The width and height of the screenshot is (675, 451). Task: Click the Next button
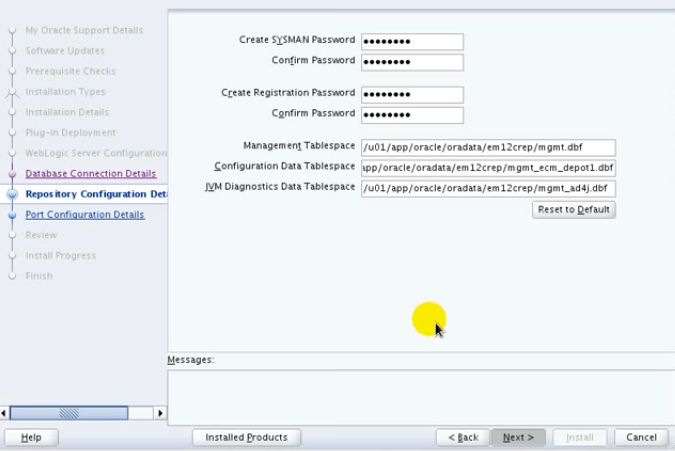pos(518,437)
